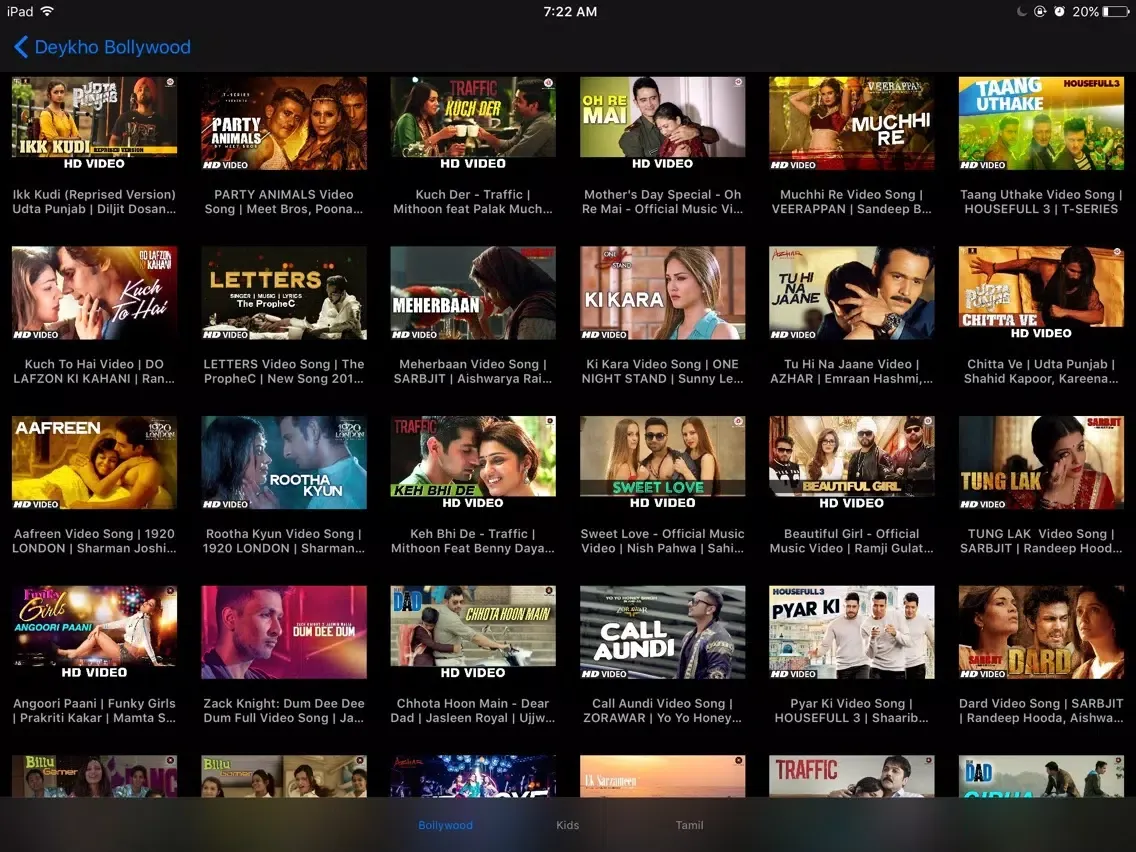
Task: Switch to the Bollywood tab
Action: coord(445,824)
